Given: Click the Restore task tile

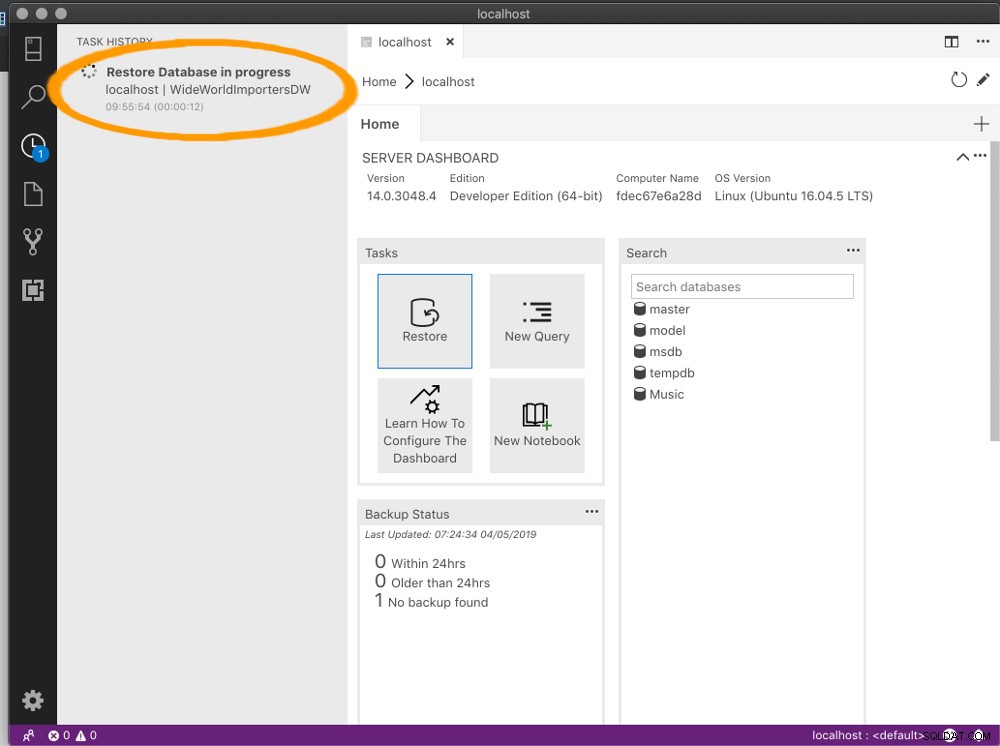Looking at the screenshot, I should pyautogui.click(x=425, y=321).
